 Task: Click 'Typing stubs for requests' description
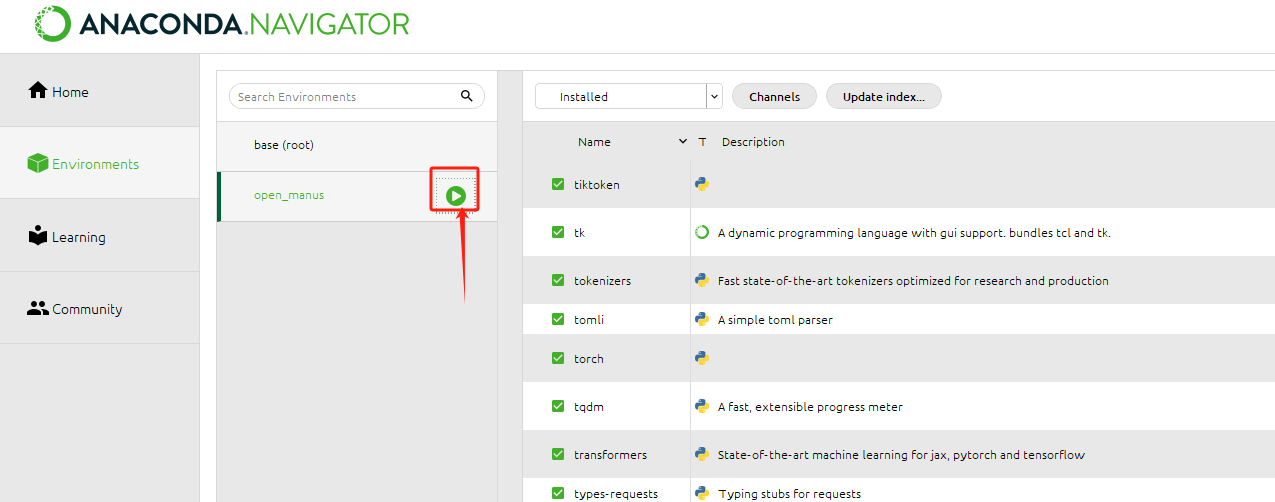click(789, 494)
